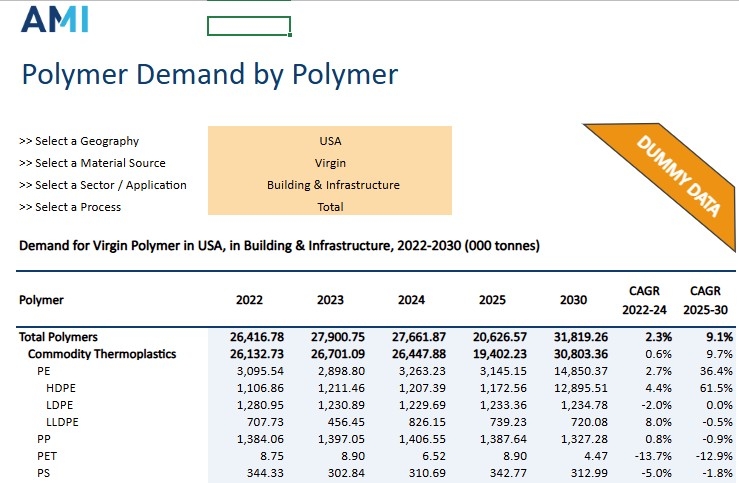Select the 2022 column header
This screenshot has width=739, height=483.
coord(250,299)
